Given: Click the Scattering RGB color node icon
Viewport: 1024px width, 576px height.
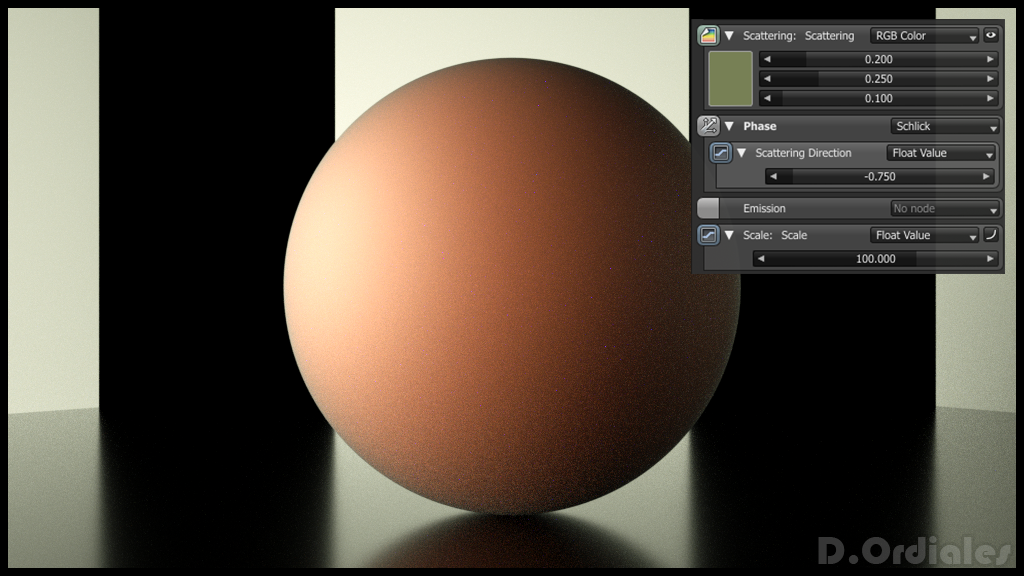Looking at the screenshot, I should pos(708,35).
